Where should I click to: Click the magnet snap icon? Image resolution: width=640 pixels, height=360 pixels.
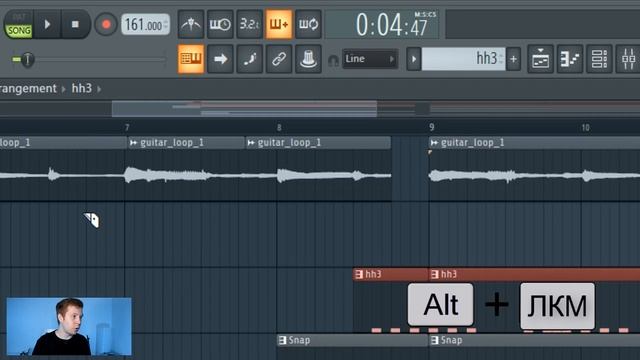[x=333, y=61]
